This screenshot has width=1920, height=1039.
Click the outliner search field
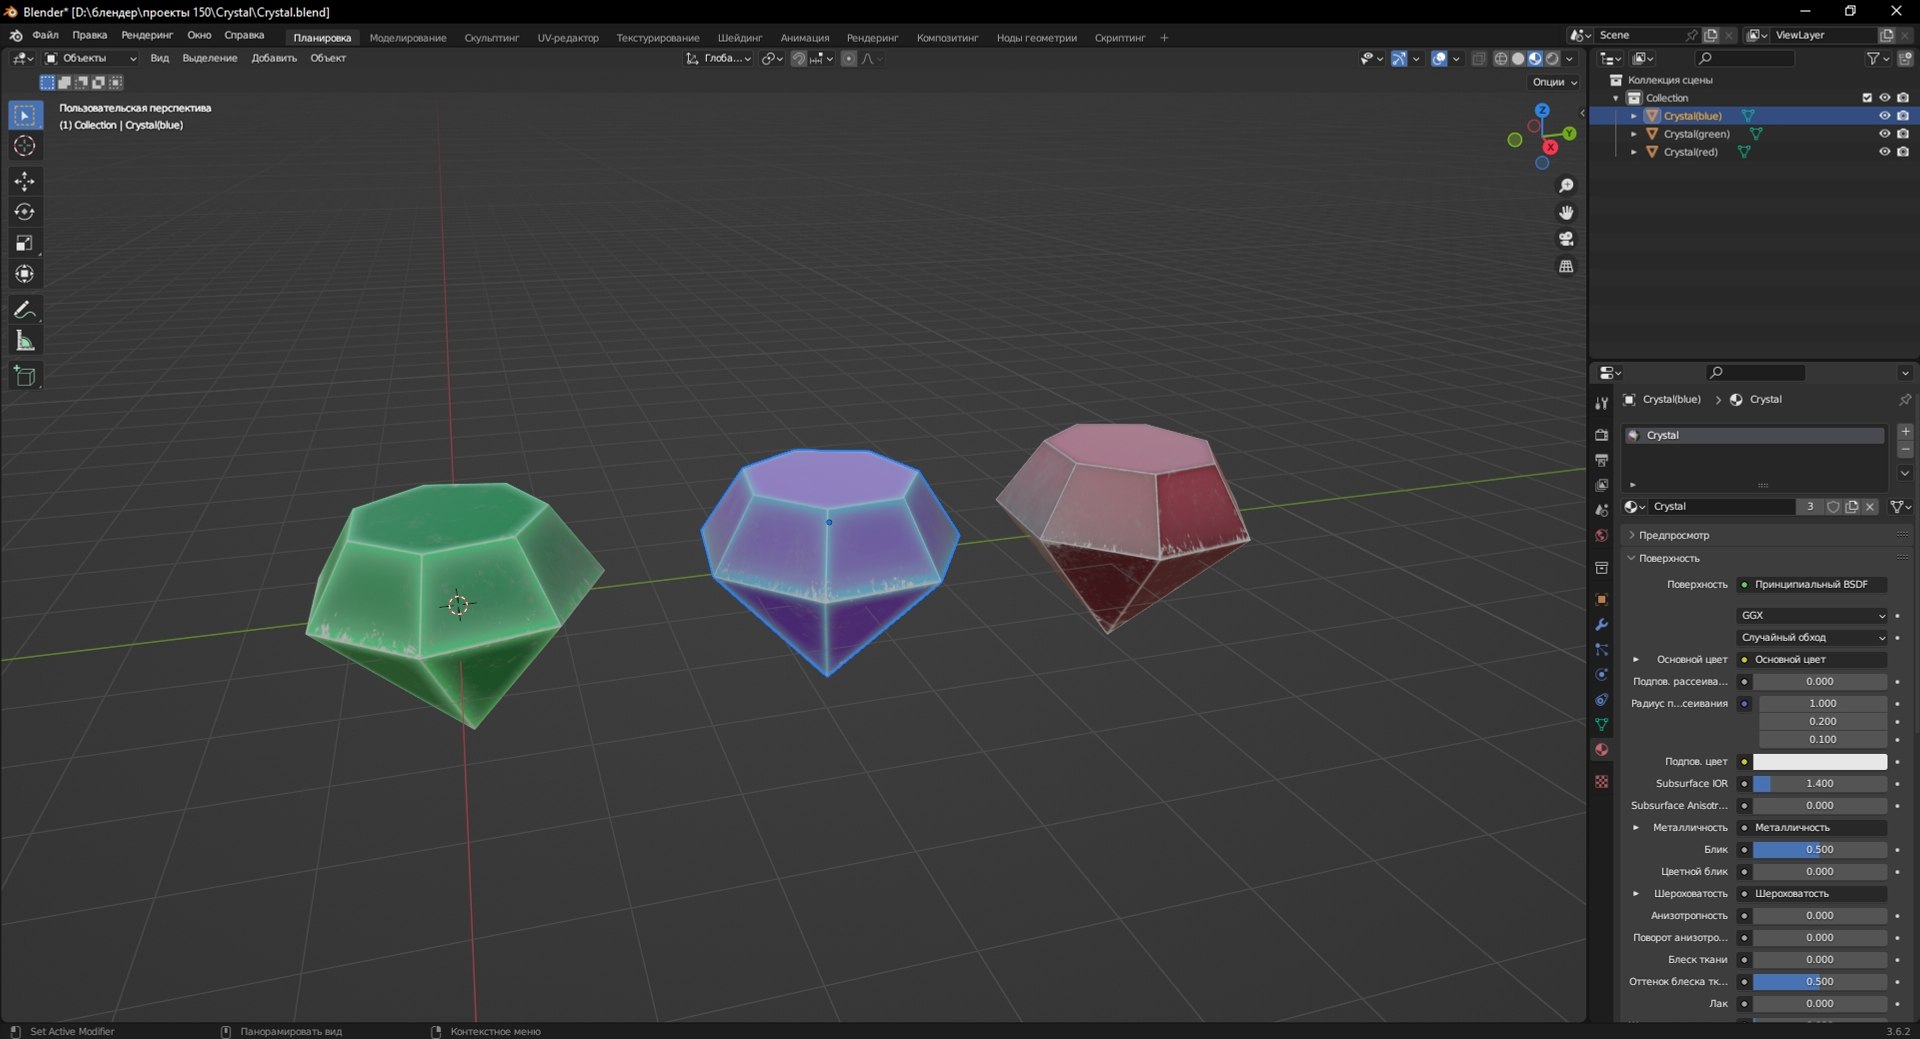pyautogui.click(x=1745, y=59)
